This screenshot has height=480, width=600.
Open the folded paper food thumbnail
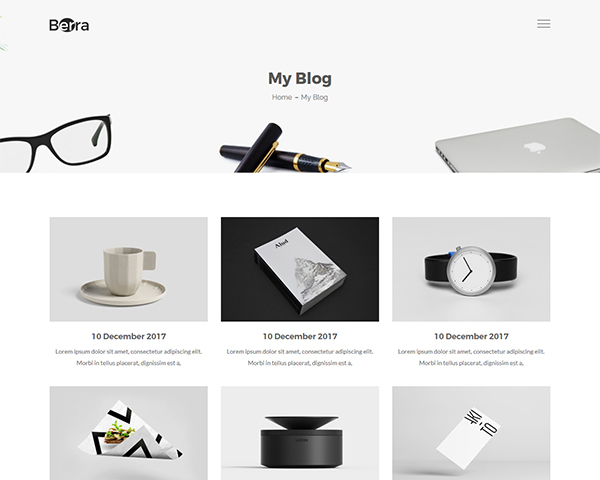pyautogui.click(x=129, y=433)
